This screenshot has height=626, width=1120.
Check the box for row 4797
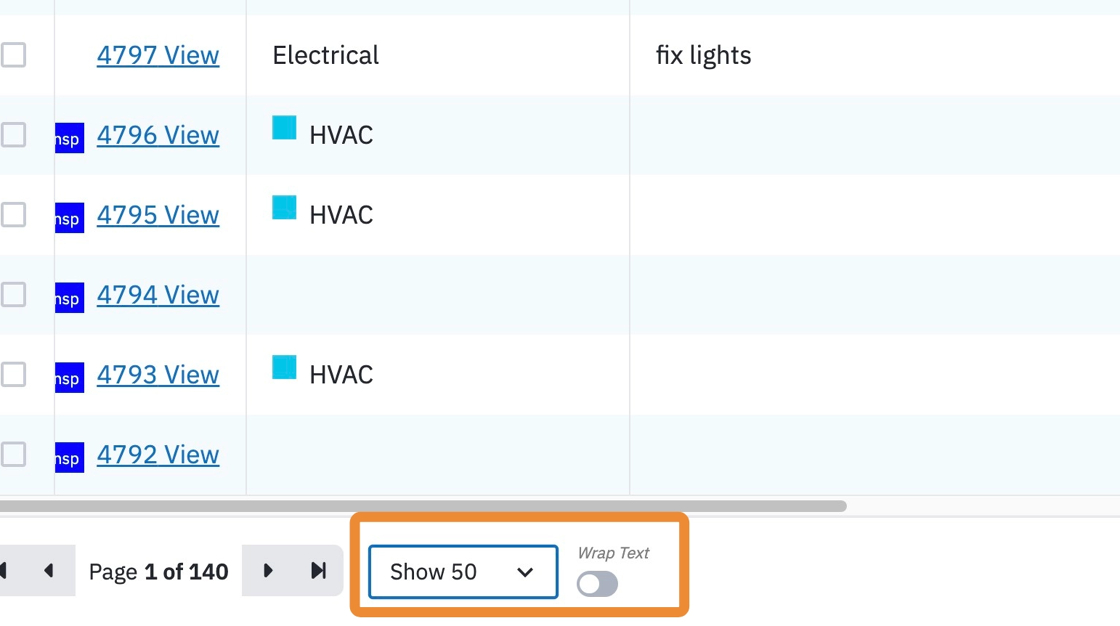[x=14, y=55]
